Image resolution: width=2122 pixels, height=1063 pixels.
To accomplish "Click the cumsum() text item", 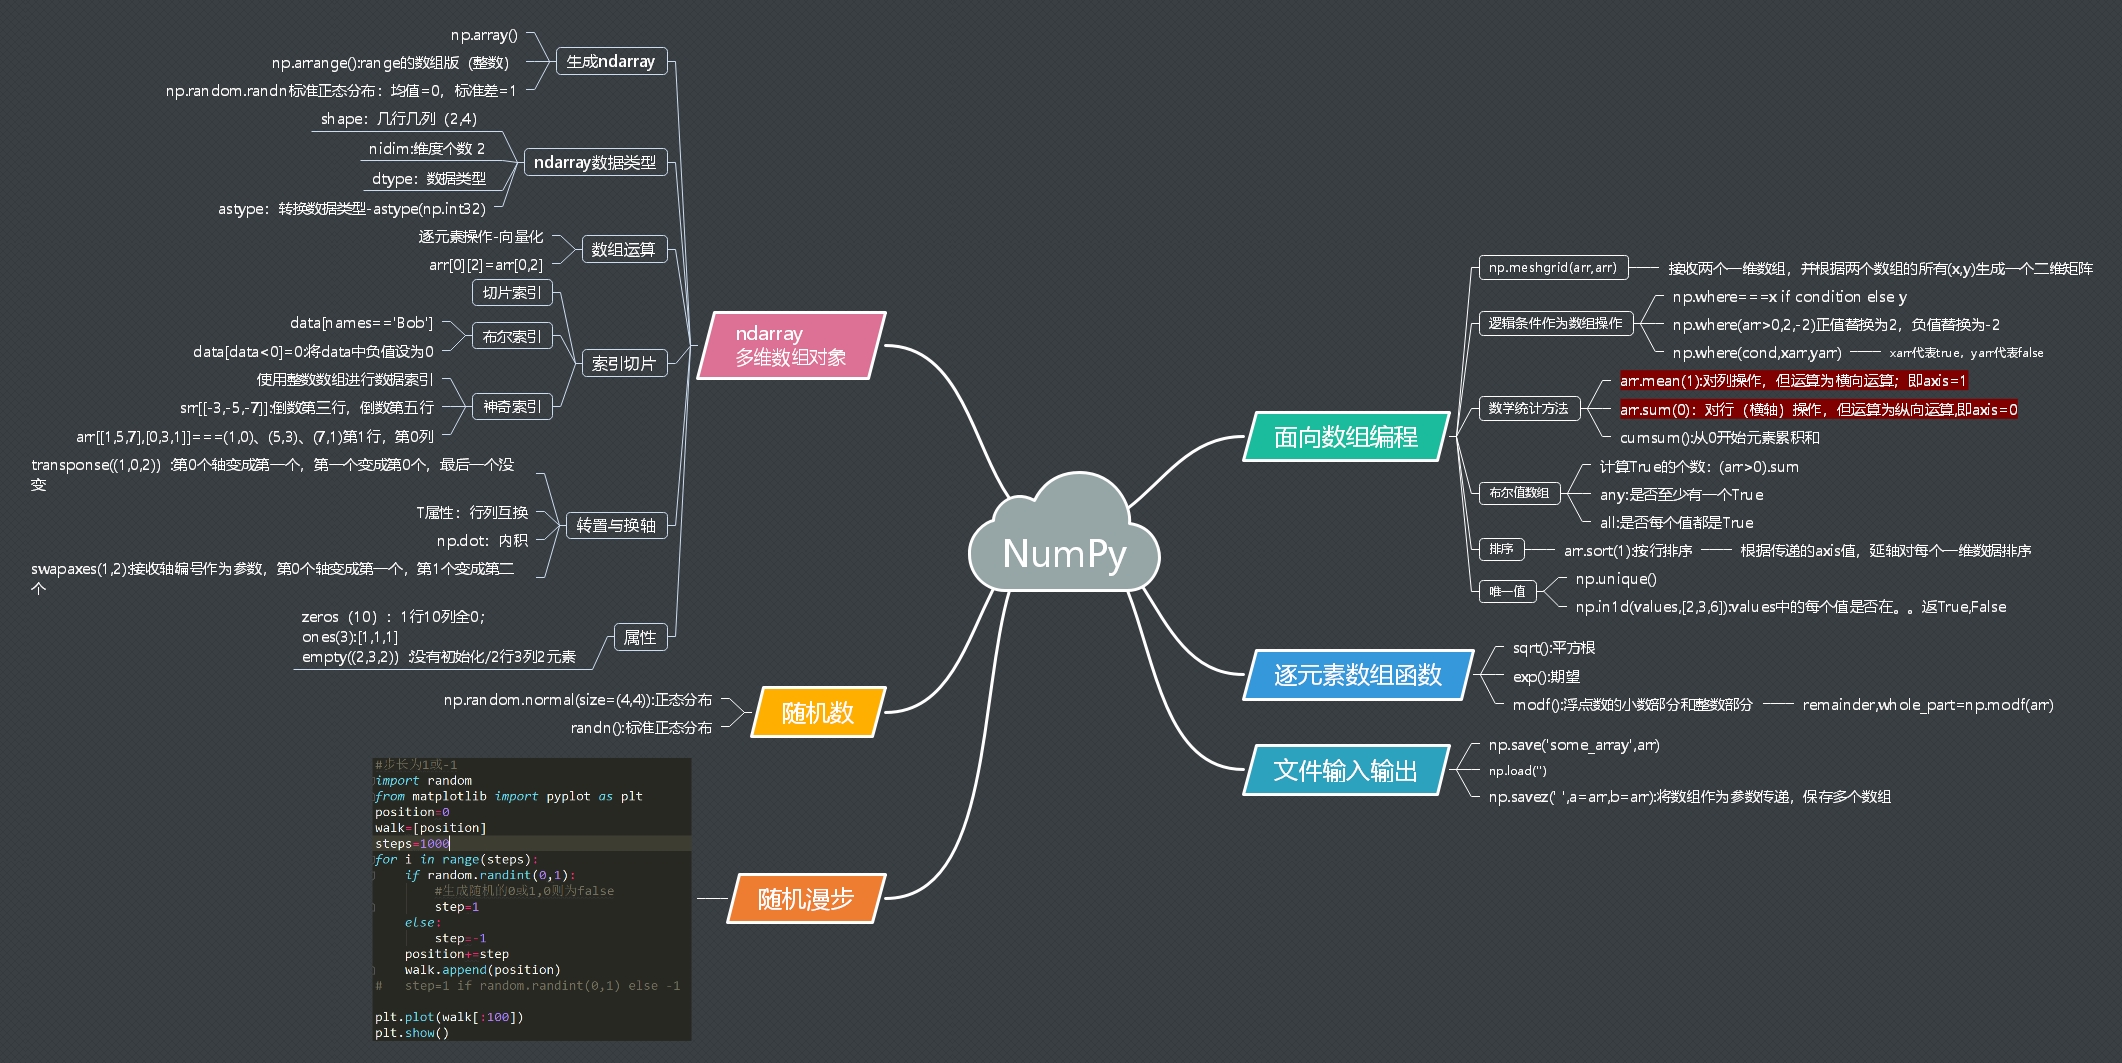I will [1720, 438].
